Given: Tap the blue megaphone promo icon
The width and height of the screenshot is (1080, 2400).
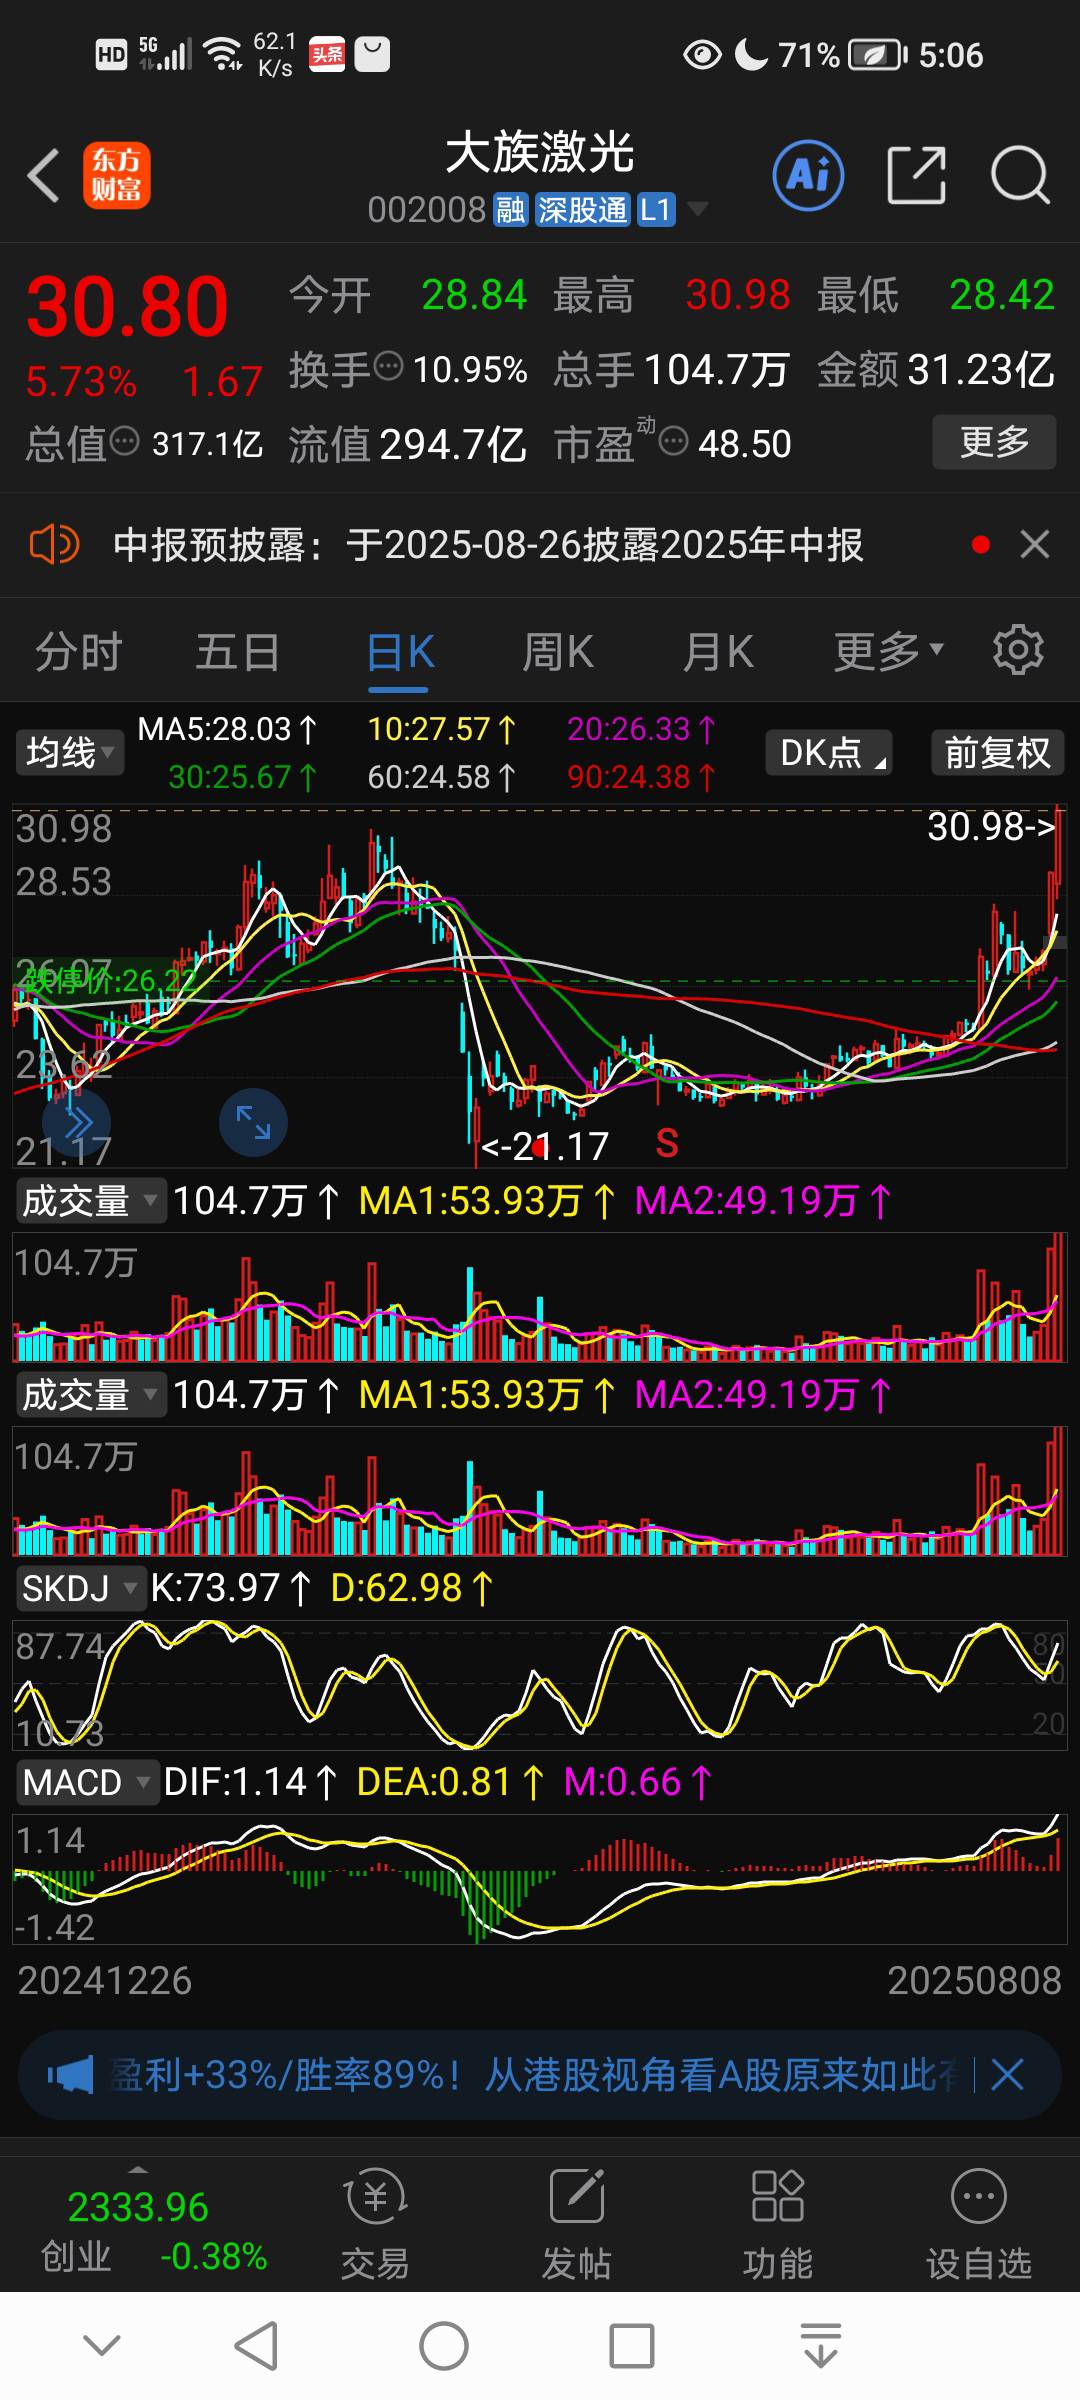Looking at the screenshot, I should [71, 2075].
